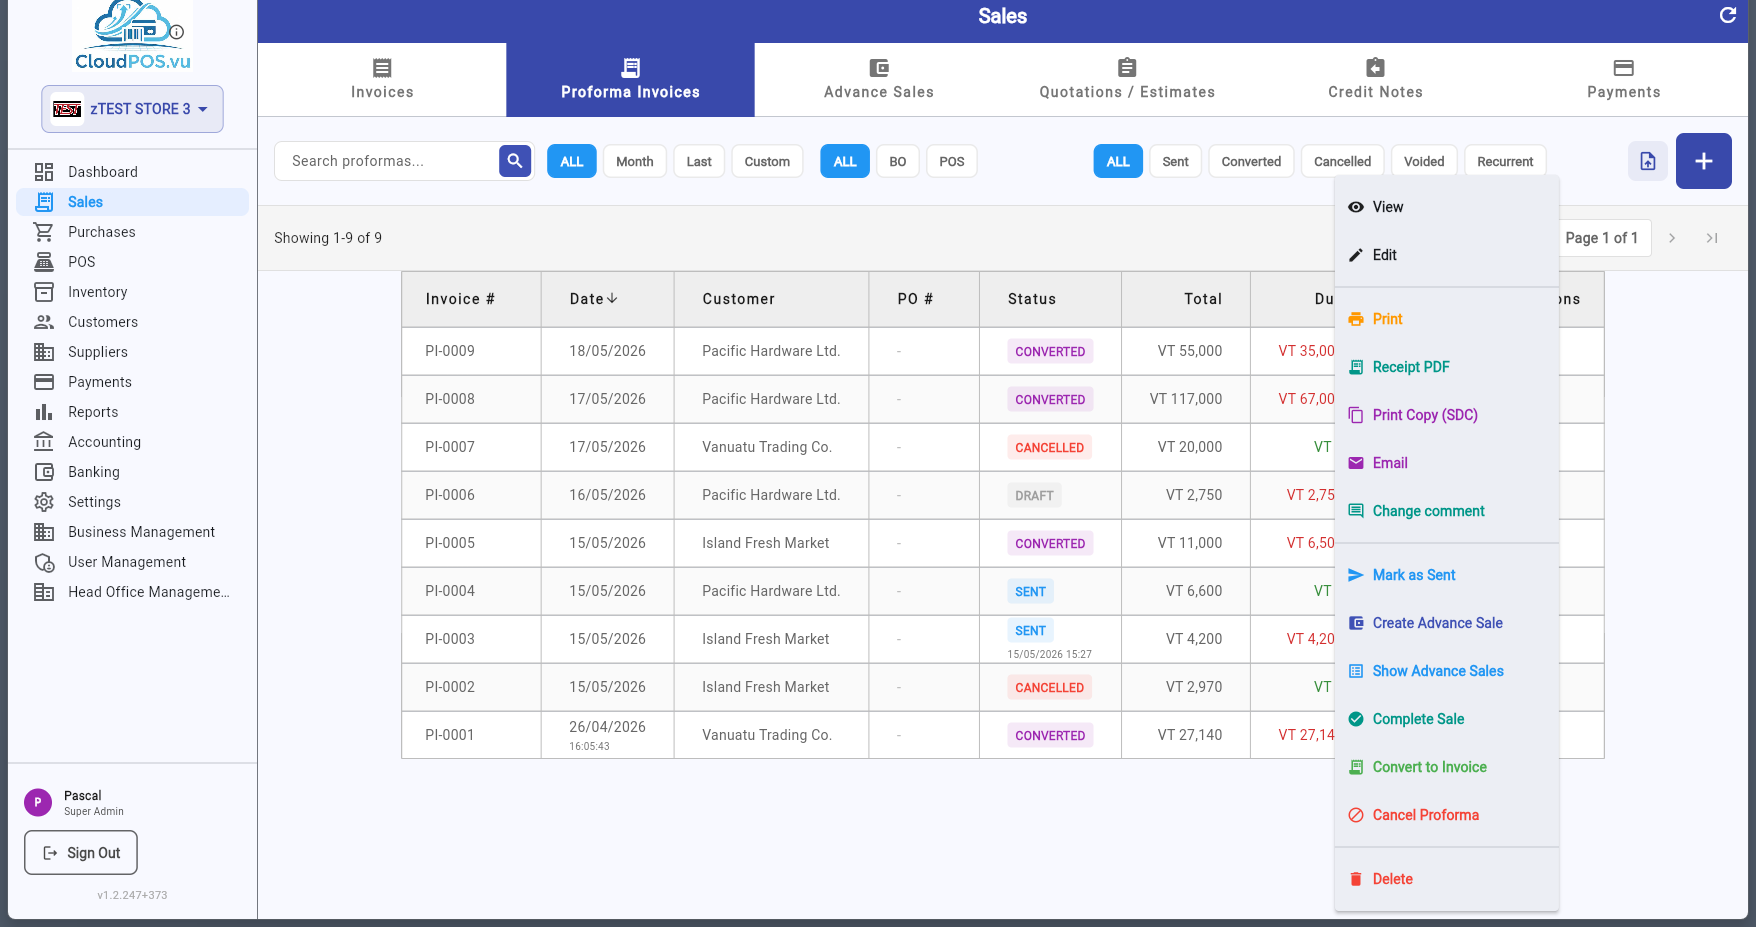Image resolution: width=1756 pixels, height=927 pixels.
Task: Choose Change comment menu item
Action: pos(1446,511)
